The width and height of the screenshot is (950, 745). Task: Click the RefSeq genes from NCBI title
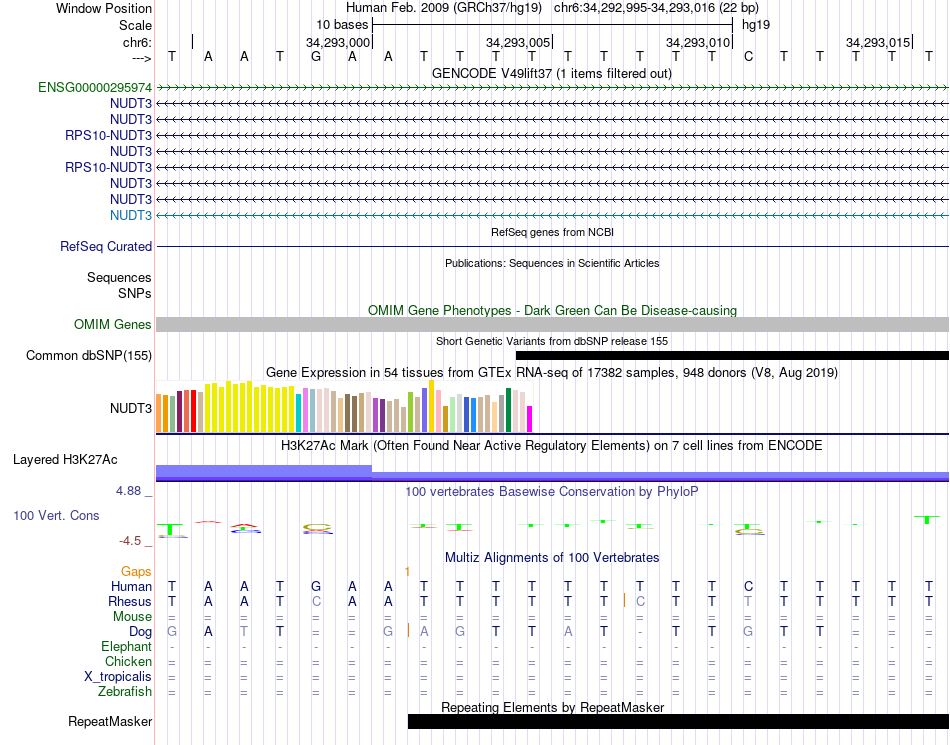(x=553, y=232)
